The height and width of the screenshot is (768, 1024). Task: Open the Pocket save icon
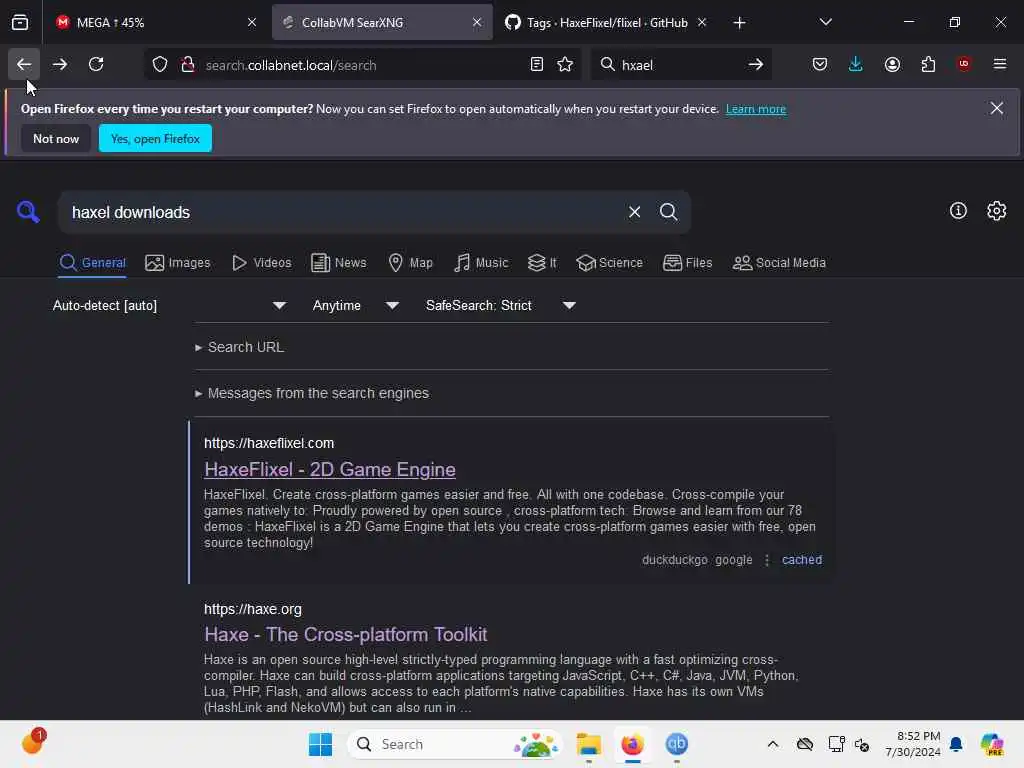(820, 64)
